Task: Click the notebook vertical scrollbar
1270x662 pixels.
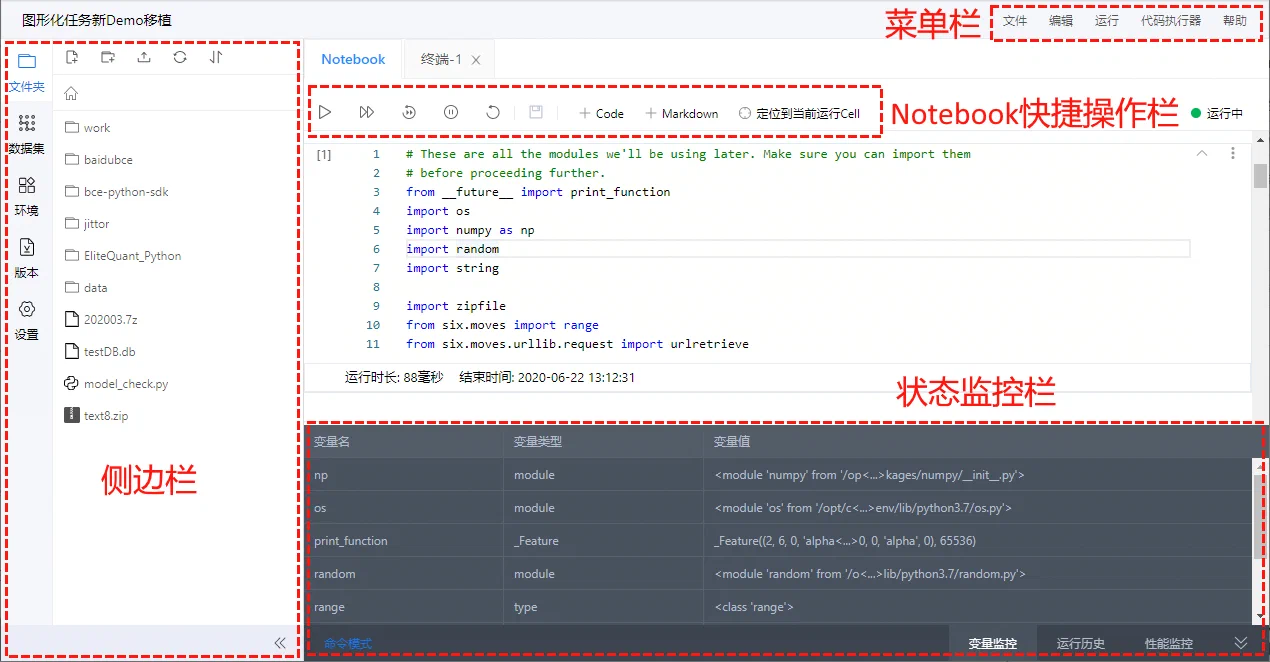Action: [x=1260, y=176]
